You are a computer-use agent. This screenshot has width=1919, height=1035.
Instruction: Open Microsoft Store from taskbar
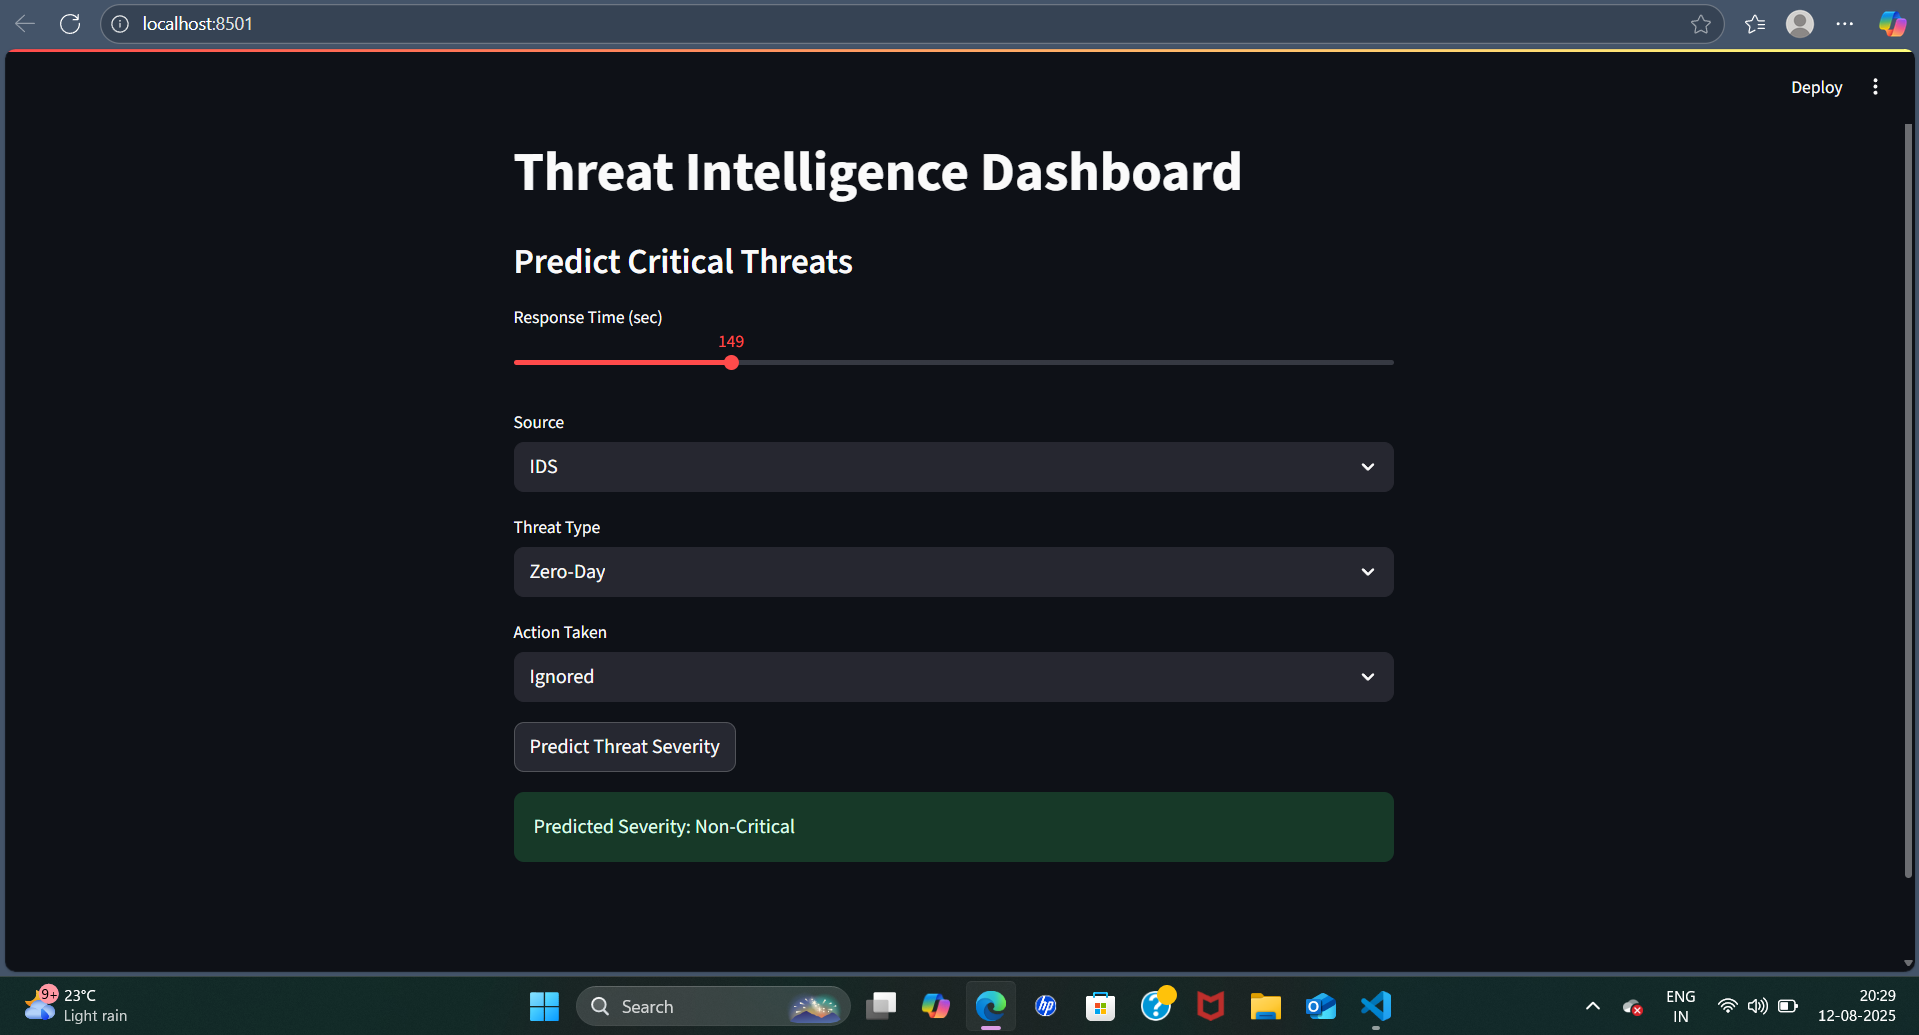1101,1006
